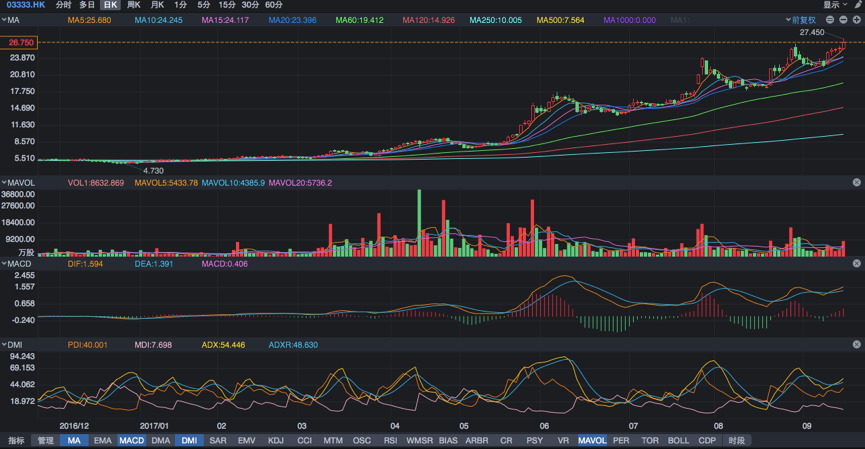
Task: Click the zoom out minus icon
Action: click(x=844, y=20)
